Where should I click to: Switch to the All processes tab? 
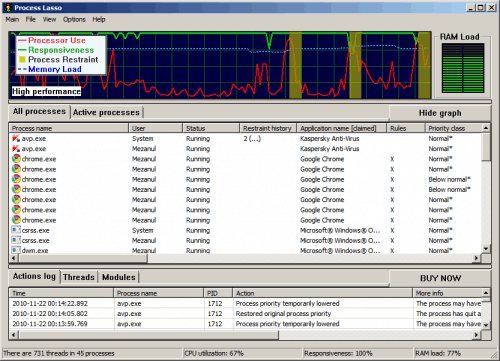coord(39,111)
